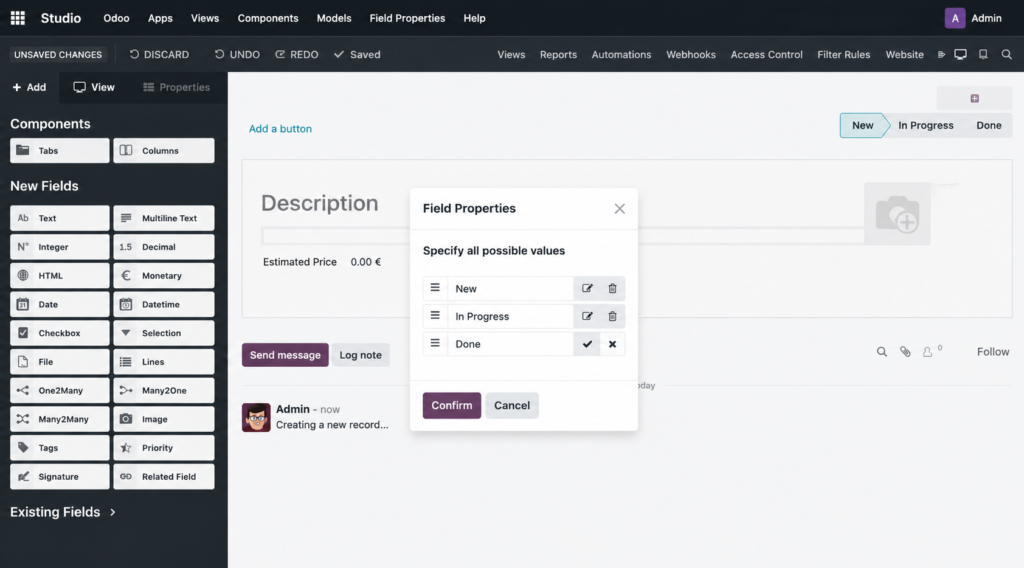Image resolution: width=1024 pixels, height=568 pixels.
Task: Click the 'Add a button' link
Action: point(280,129)
